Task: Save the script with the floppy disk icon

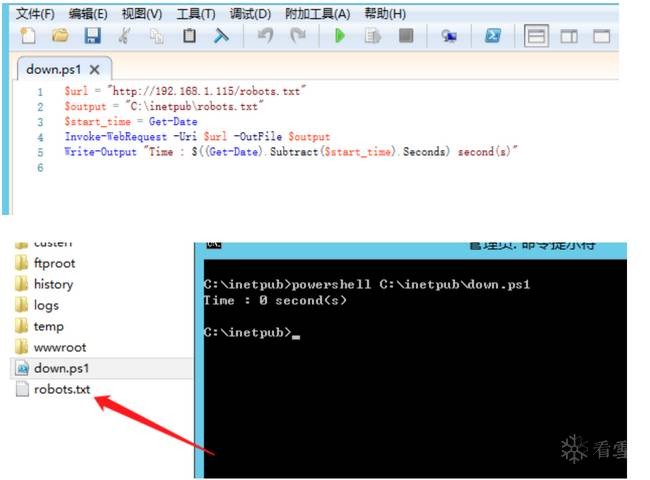Action: click(92, 37)
